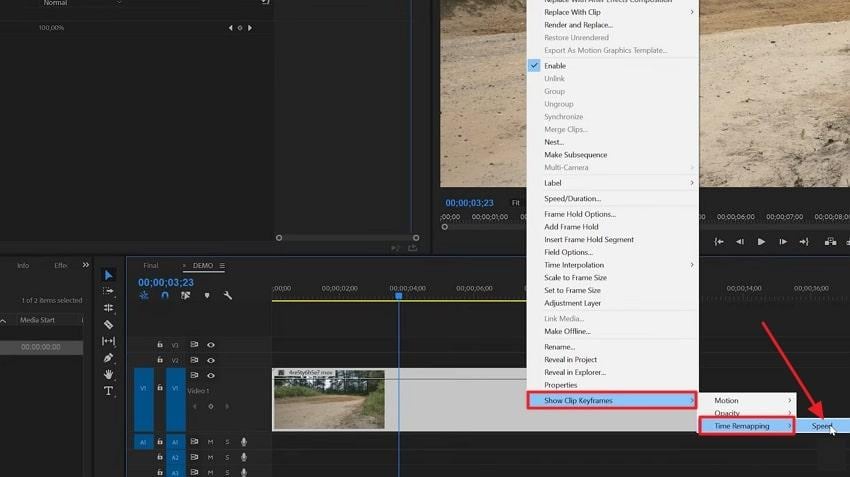Viewport: 850px width, 477px height.
Task: Click the Lift button in Program monitor
Action: click(830, 242)
